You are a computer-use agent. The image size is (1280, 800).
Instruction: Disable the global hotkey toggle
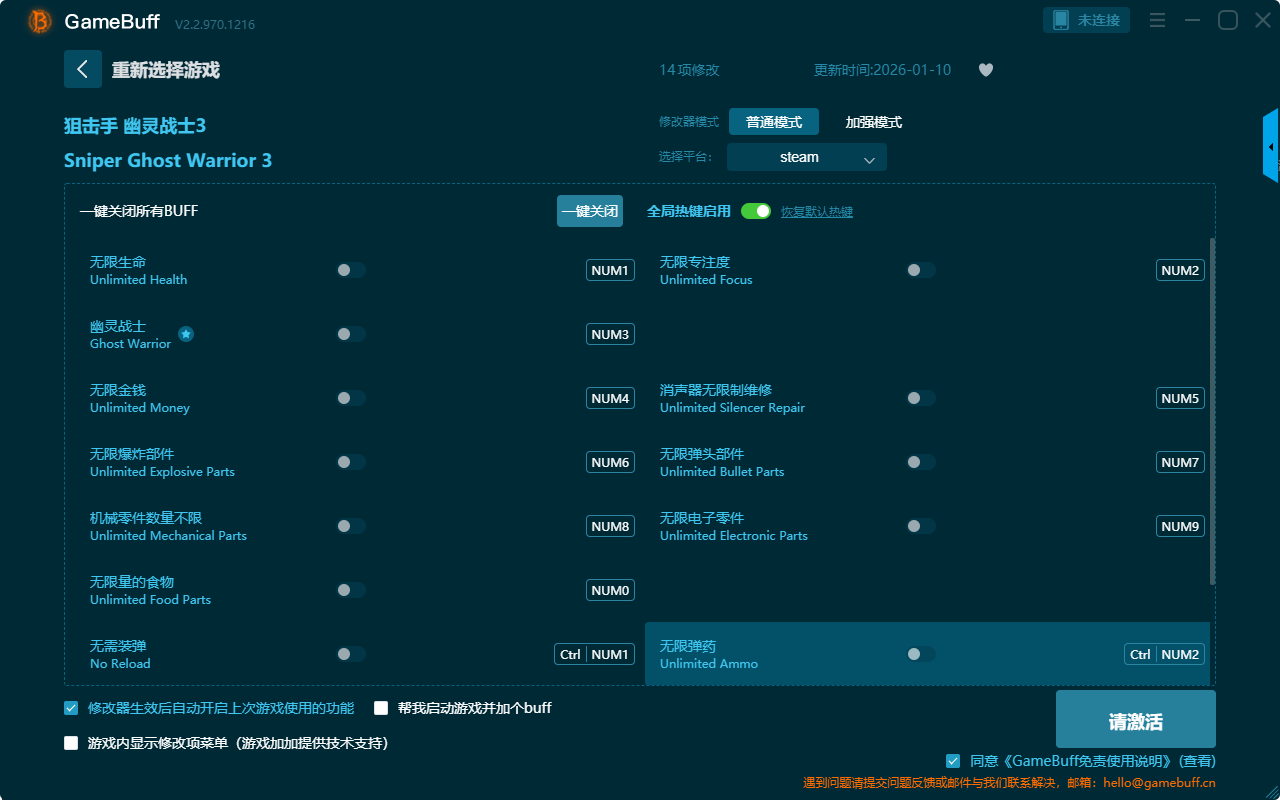[x=756, y=211]
